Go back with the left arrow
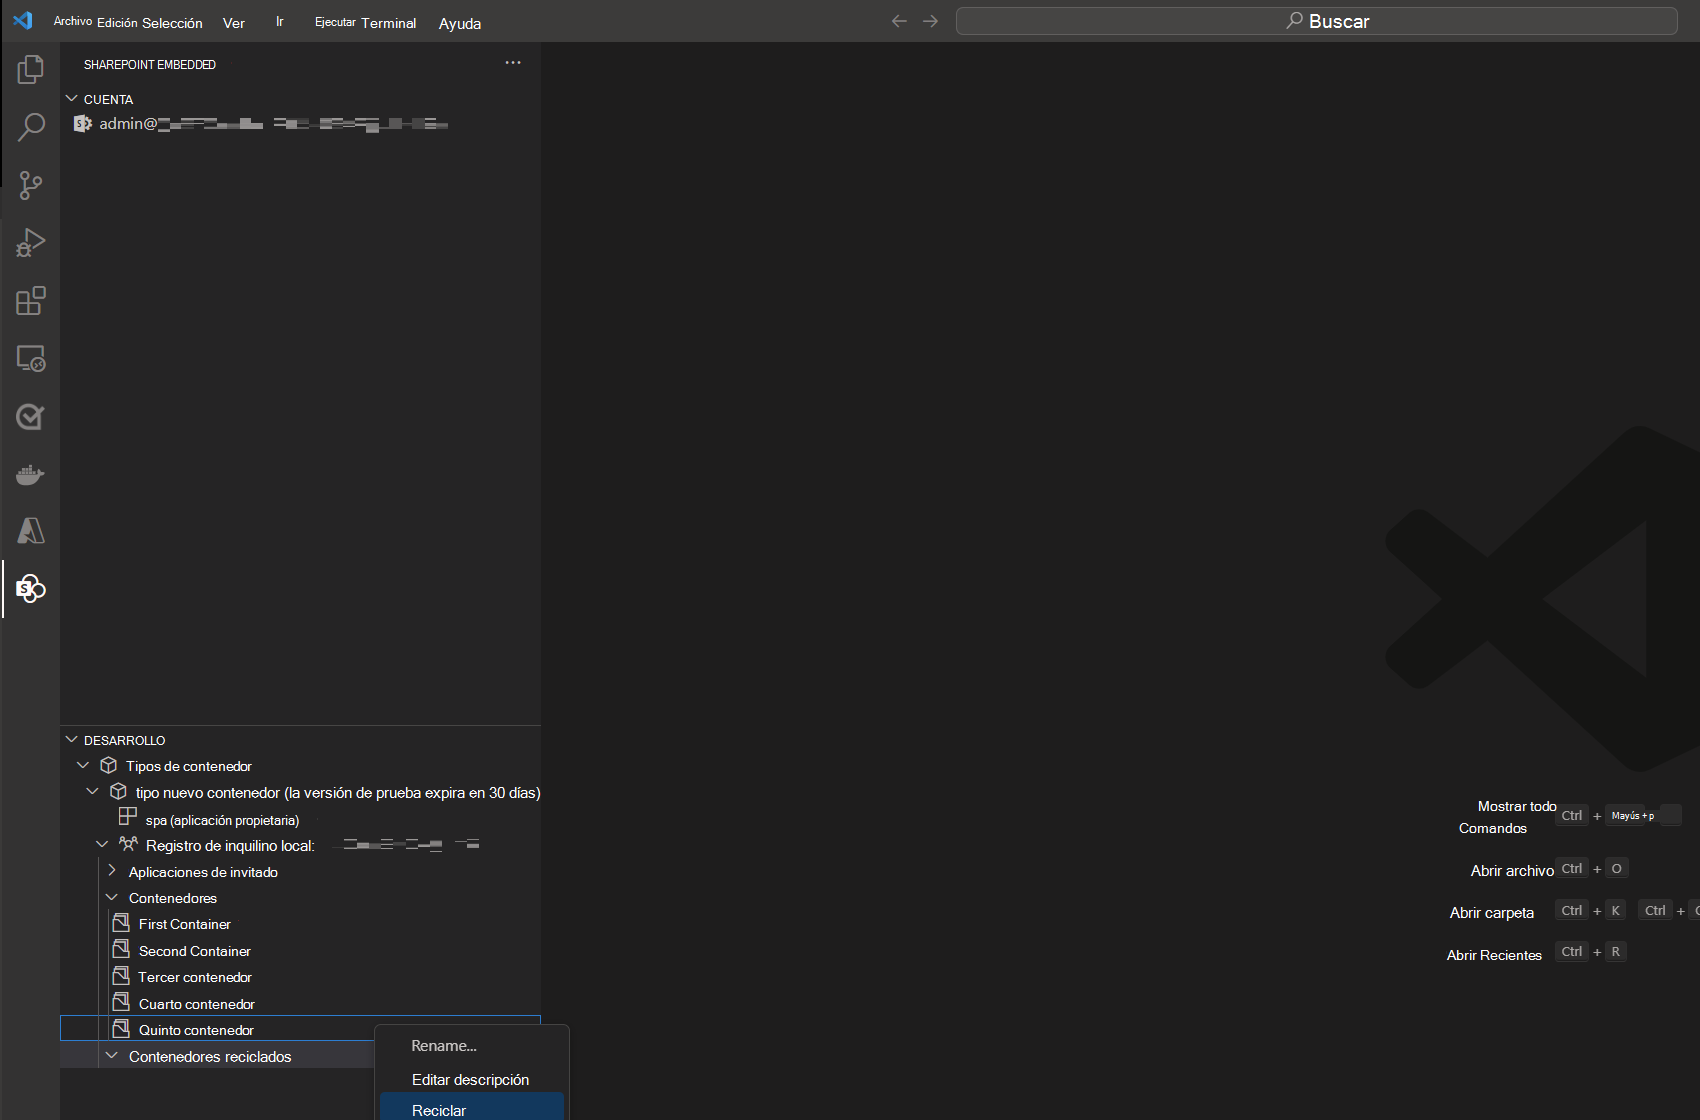Viewport: 1700px width, 1120px height. point(899,21)
